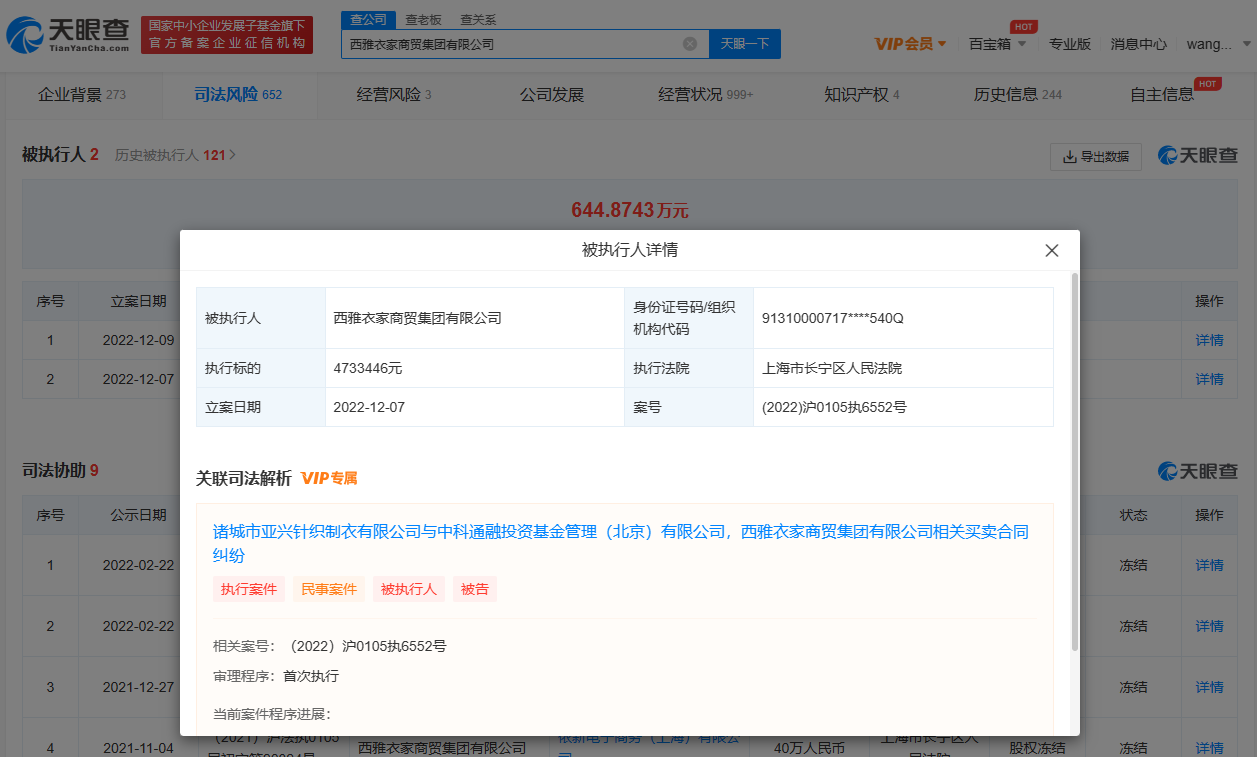Click the 644.8743万元 total amount
The height and width of the screenshot is (757, 1257).
630,210
